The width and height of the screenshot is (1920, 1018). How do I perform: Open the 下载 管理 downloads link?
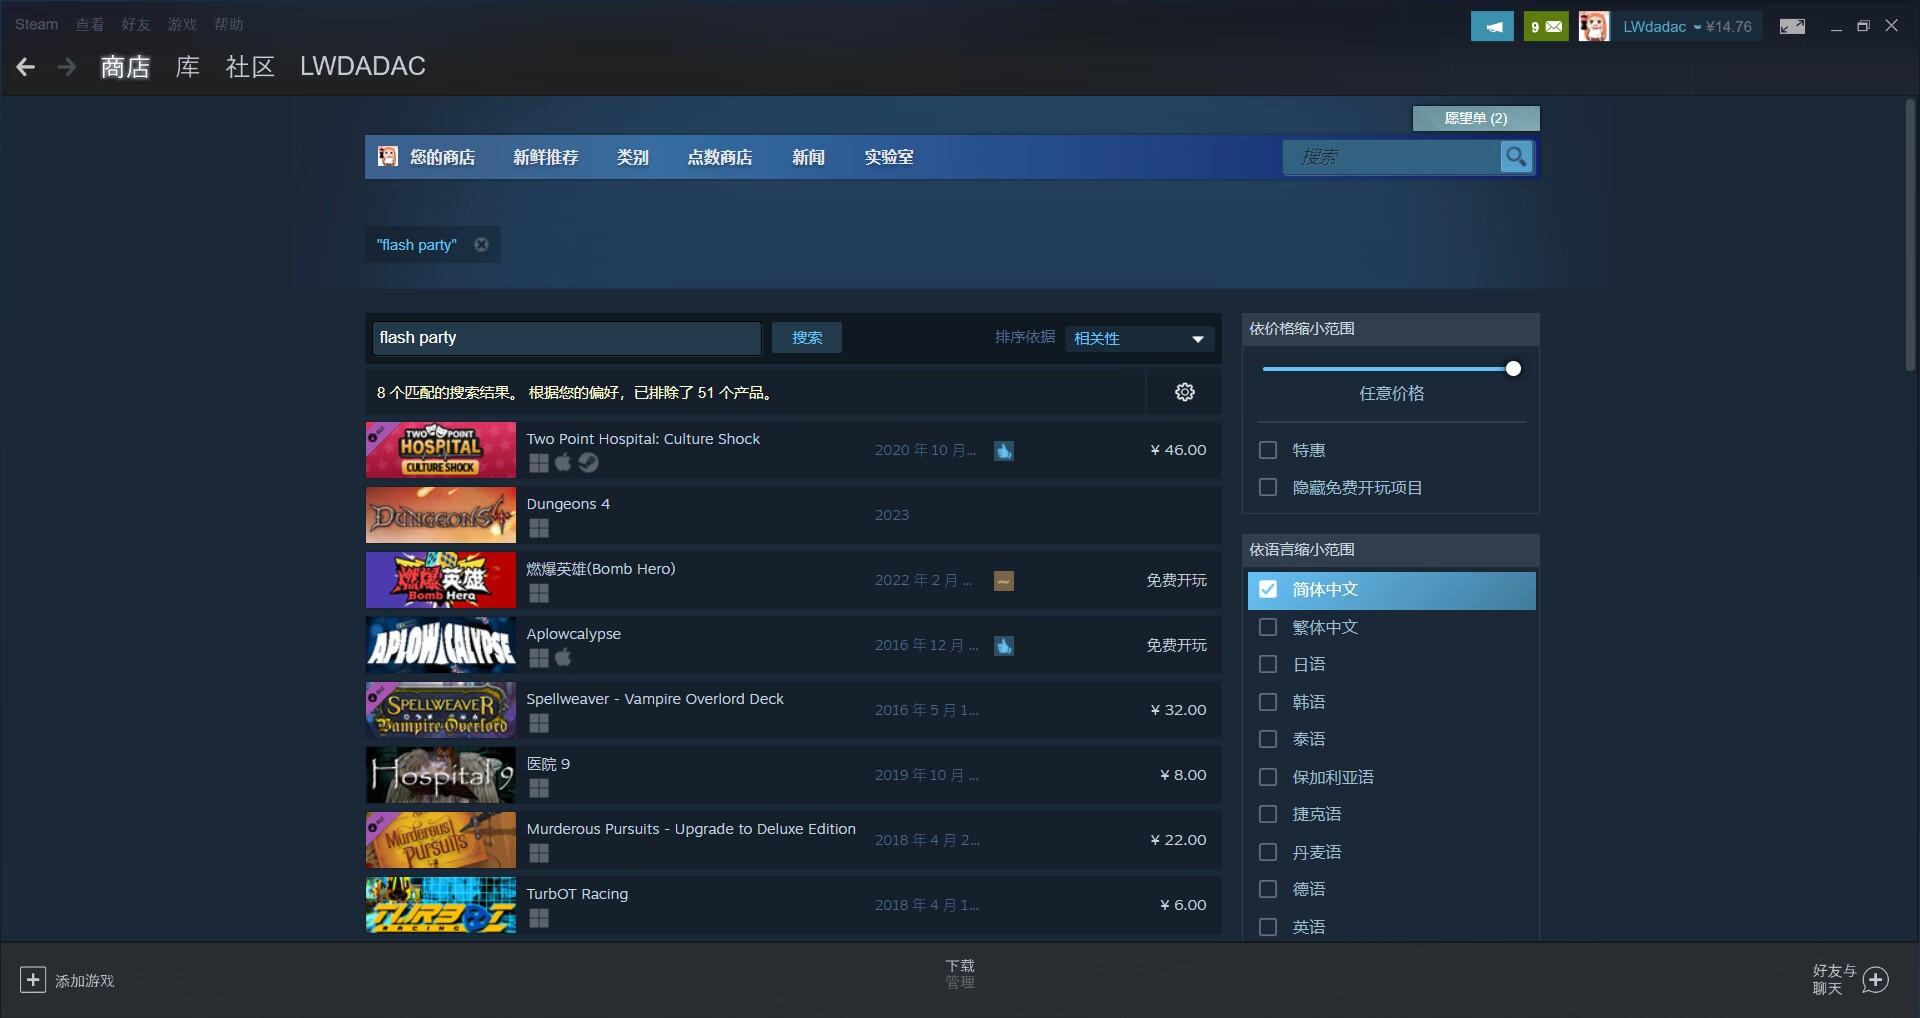click(960, 974)
